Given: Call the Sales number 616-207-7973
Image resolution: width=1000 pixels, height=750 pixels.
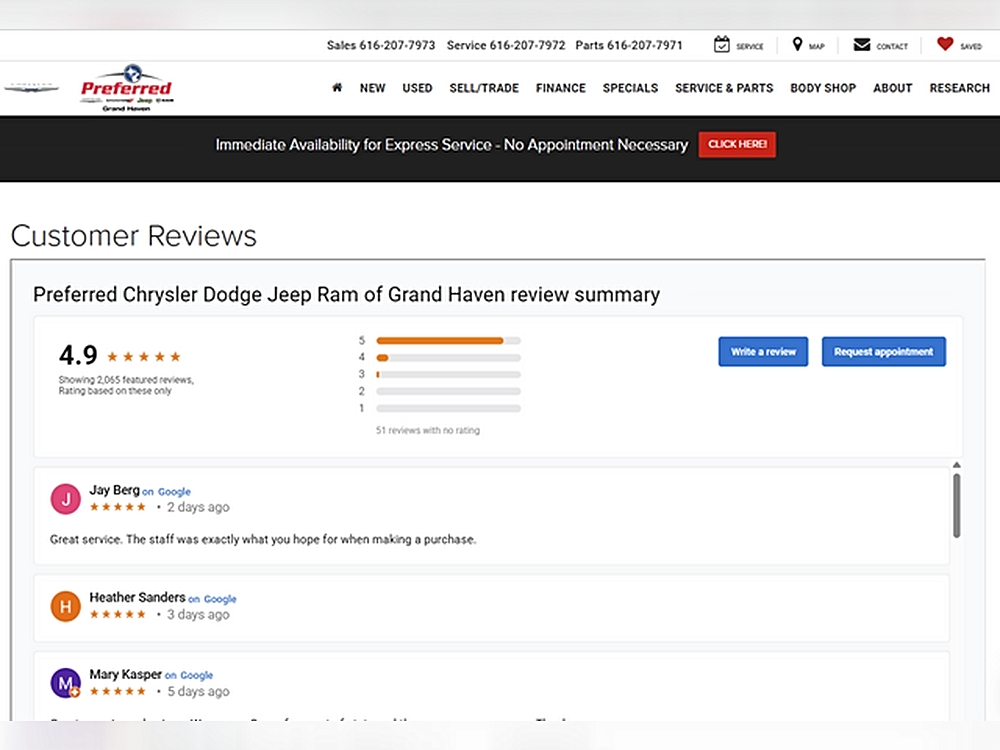Looking at the screenshot, I should 397,45.
